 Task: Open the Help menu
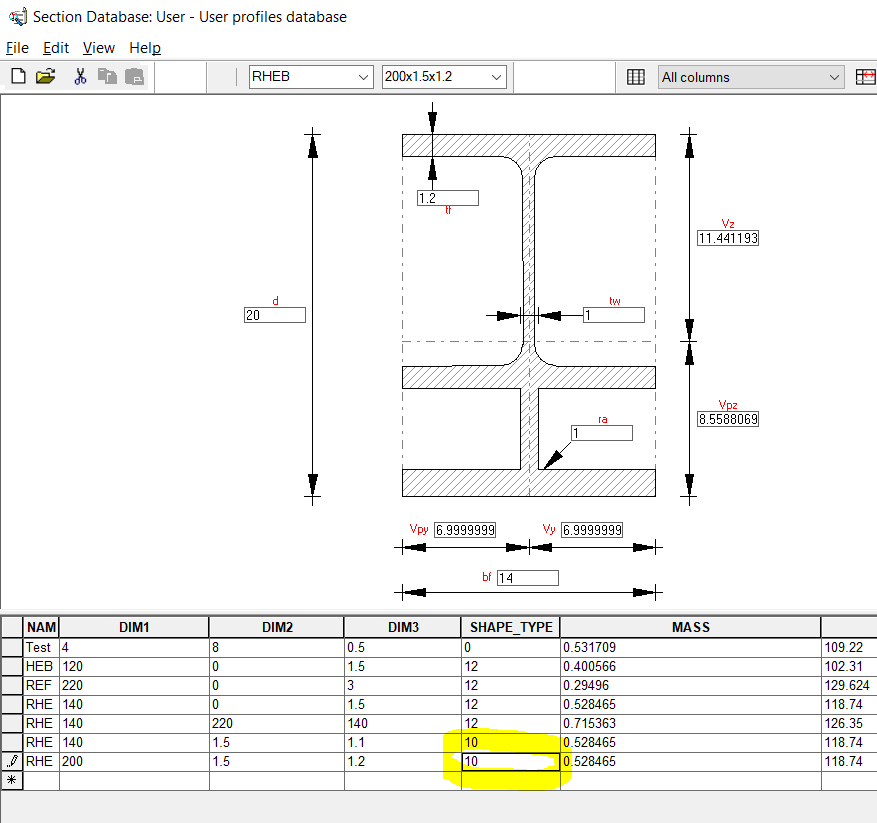(145, 47)
